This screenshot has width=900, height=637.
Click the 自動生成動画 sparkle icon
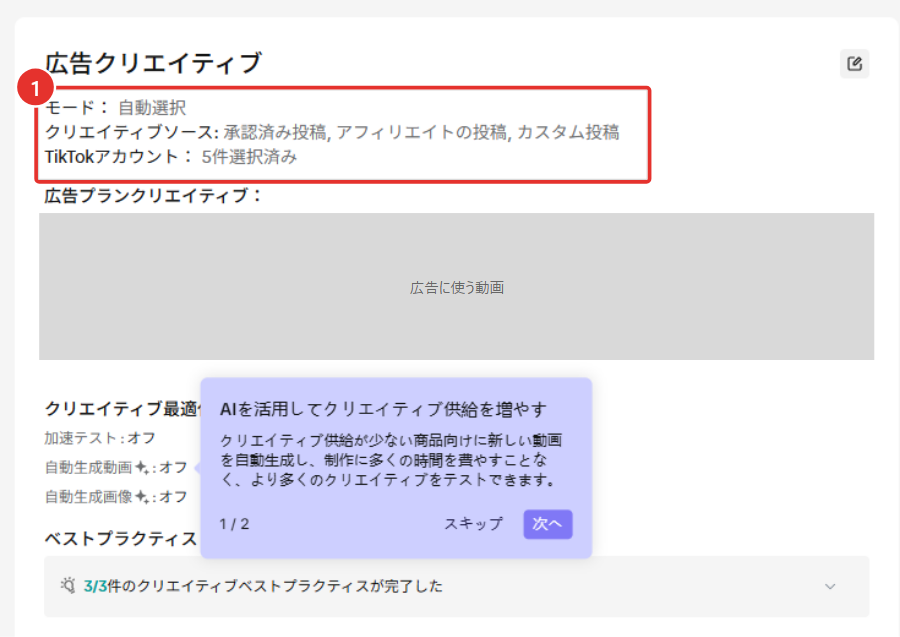(142, 468)
